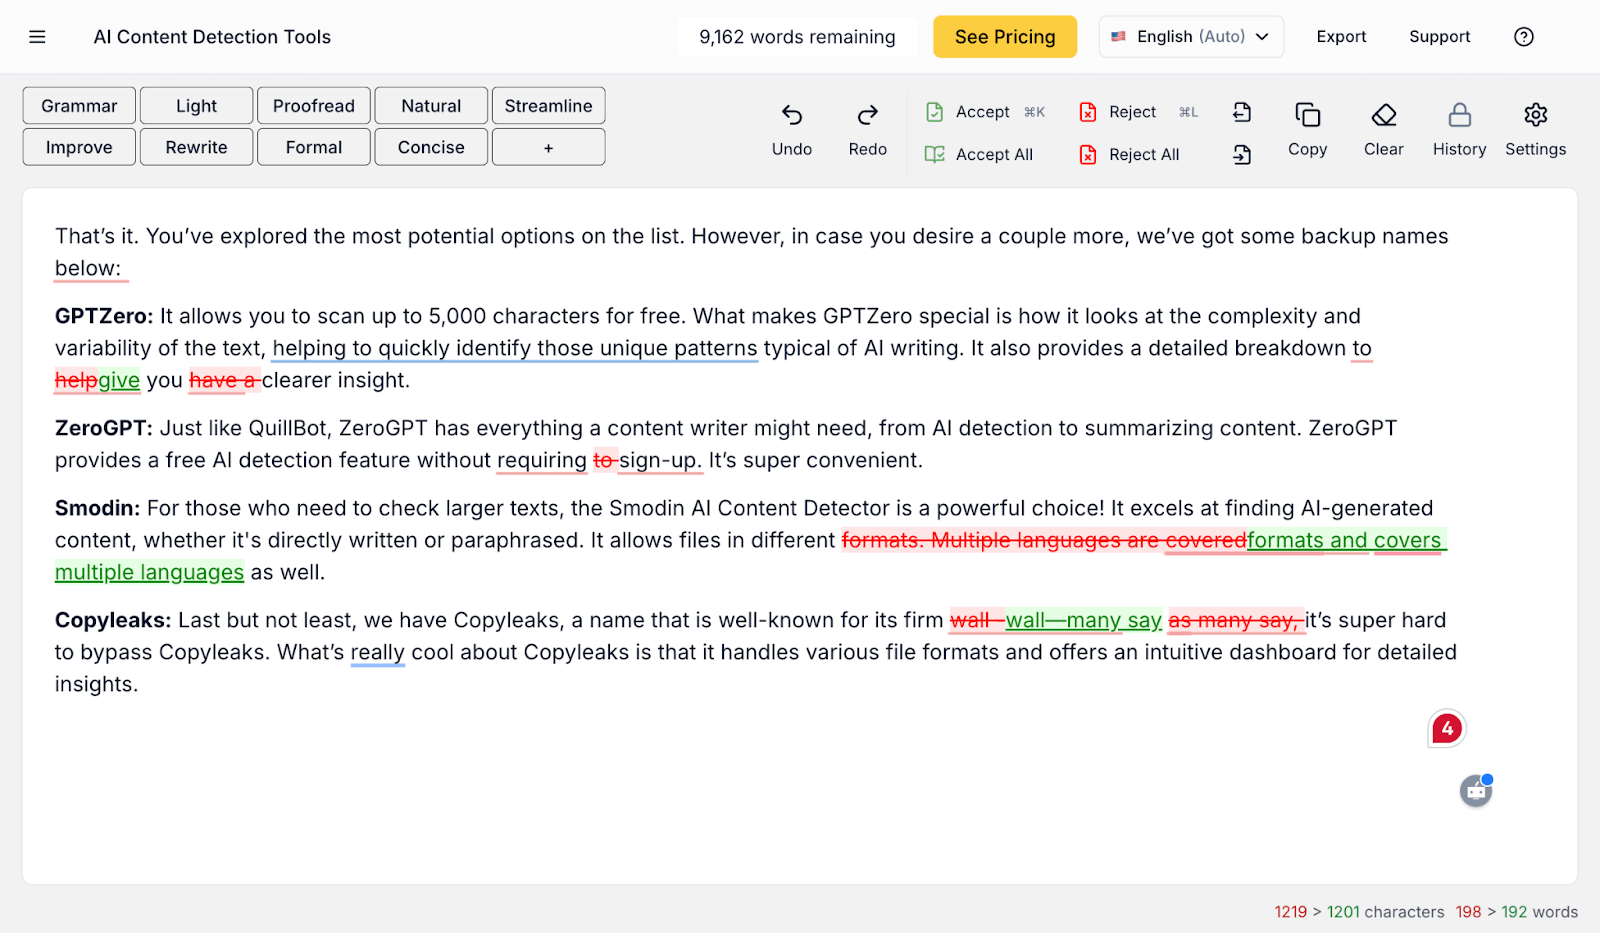Accept the current suggestion
Viewport: 1600px width, 933px height.
tap(985, 112)
